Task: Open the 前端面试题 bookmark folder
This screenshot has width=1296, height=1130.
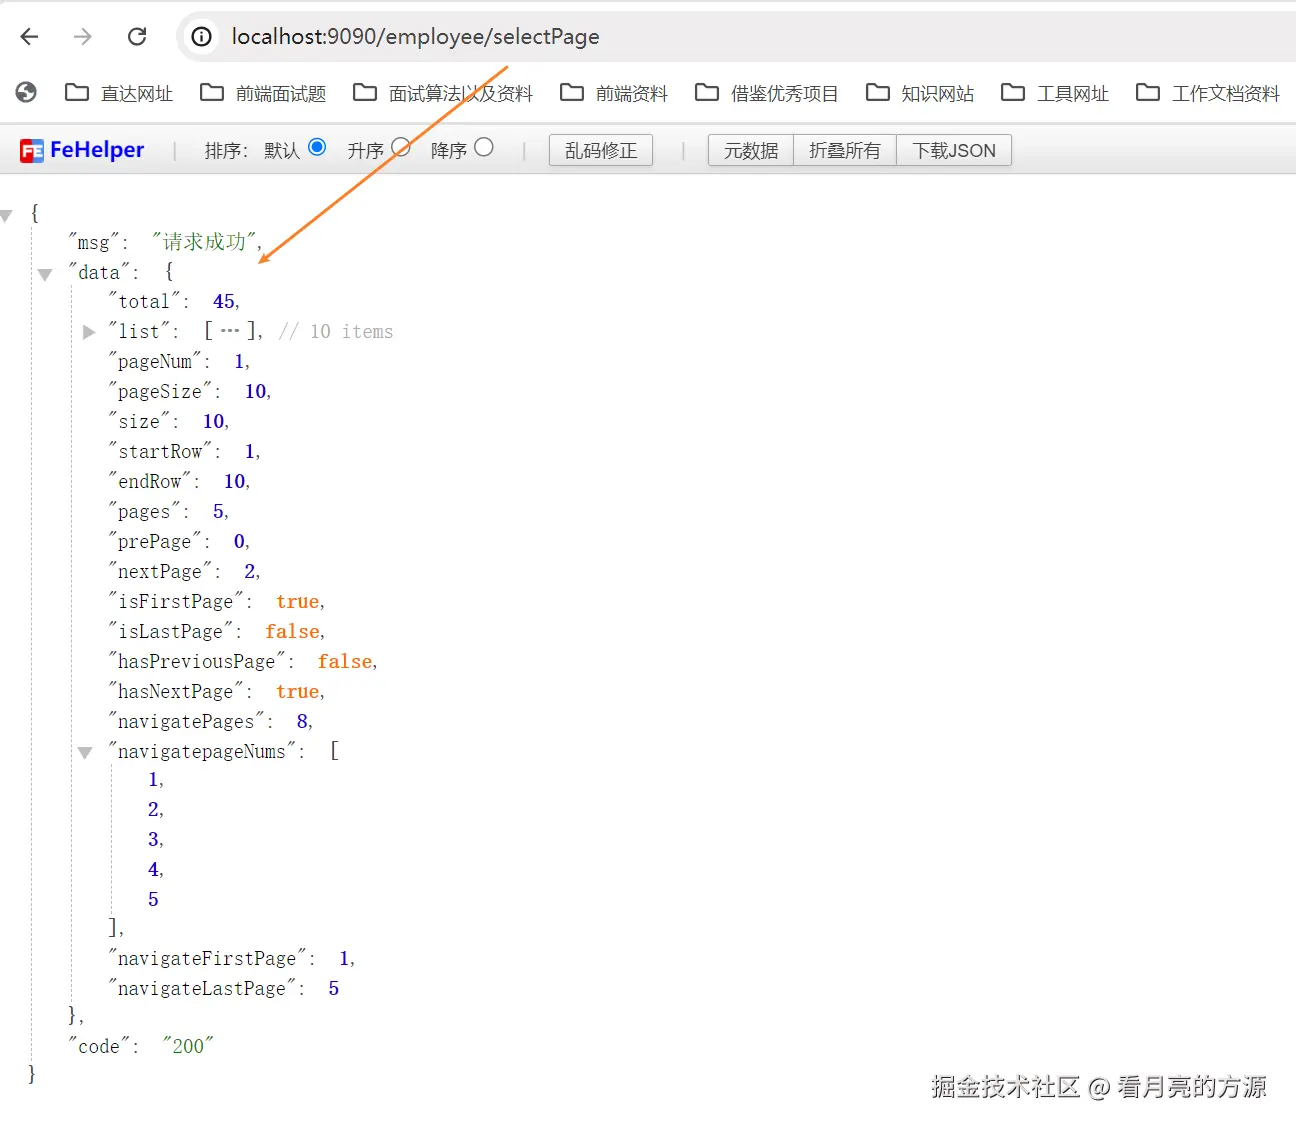Action: pos(263,93)
